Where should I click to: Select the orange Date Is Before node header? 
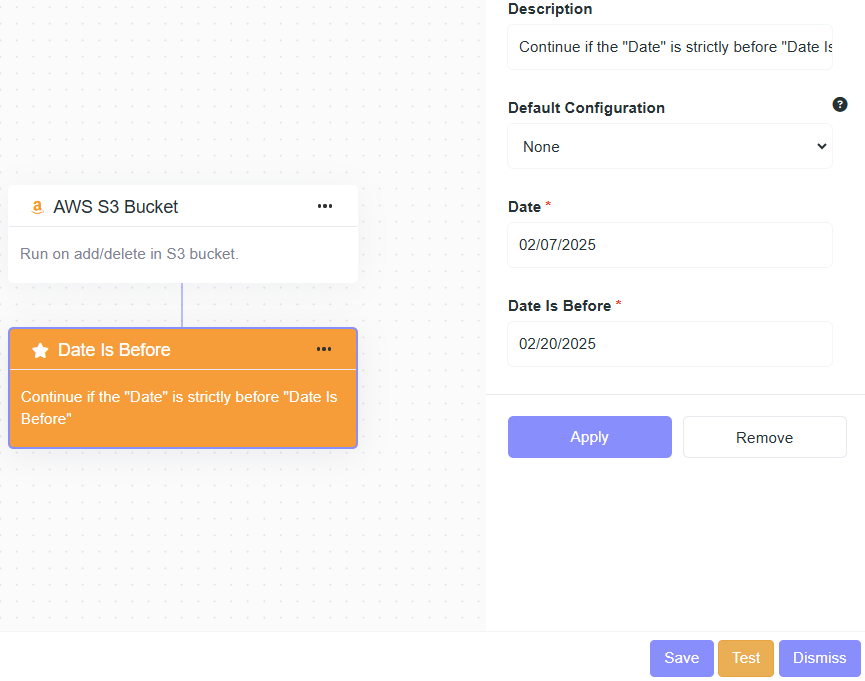[114, 350]
